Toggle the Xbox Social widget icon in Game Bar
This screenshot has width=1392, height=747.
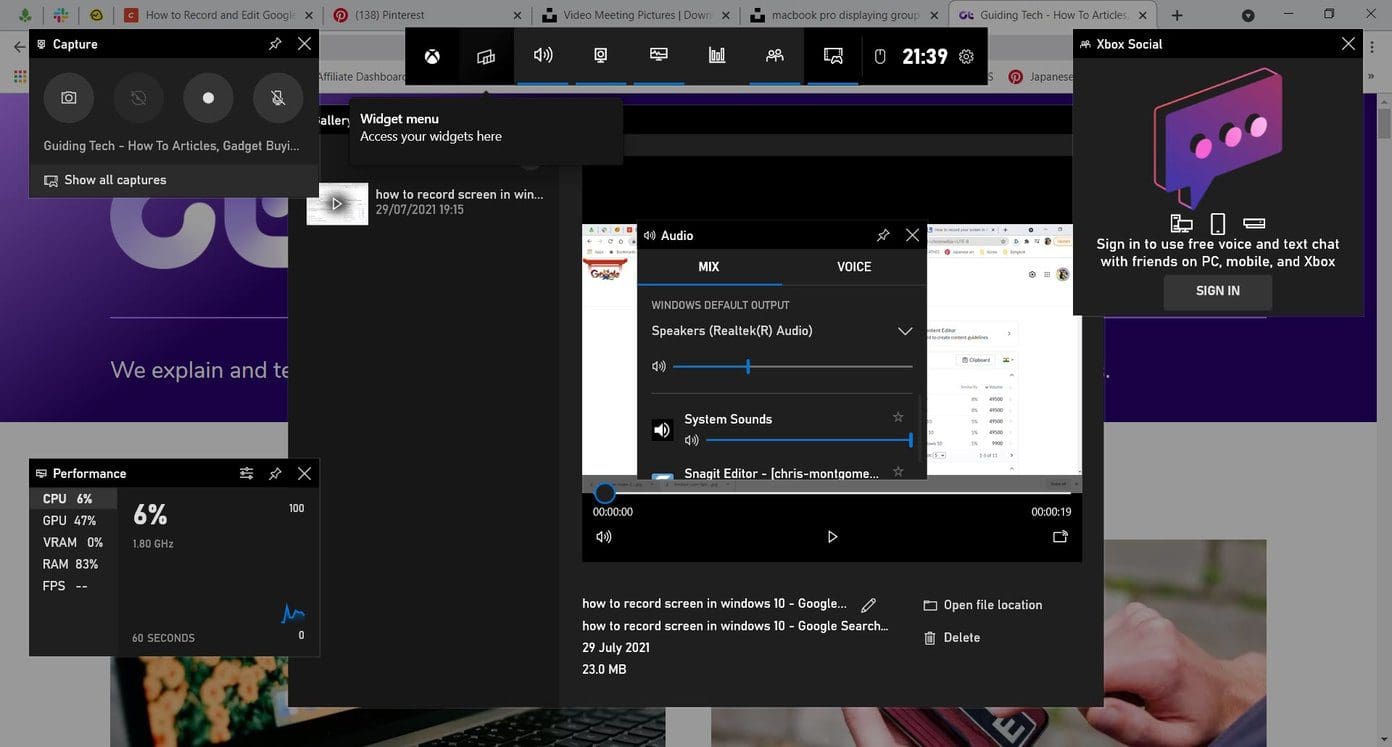point(775,56)
